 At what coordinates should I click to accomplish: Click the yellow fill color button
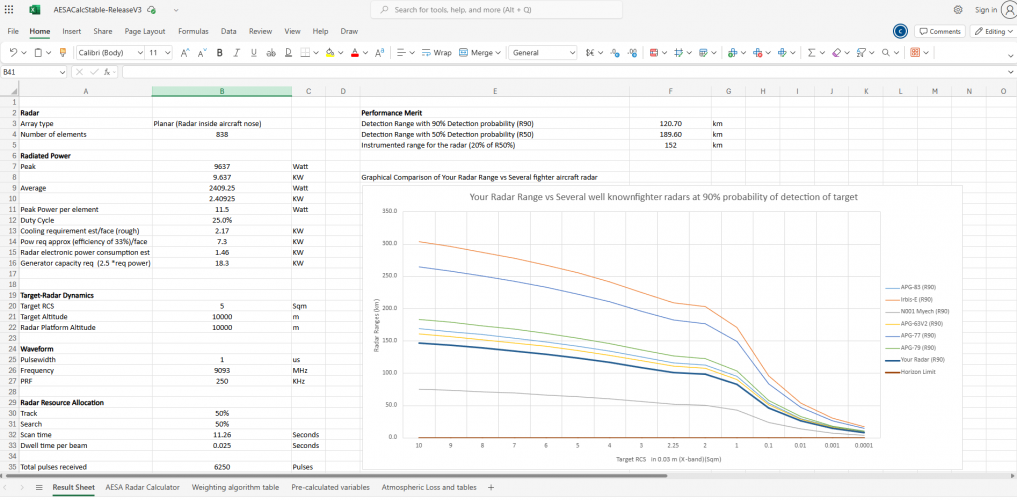tap(329, 53)
